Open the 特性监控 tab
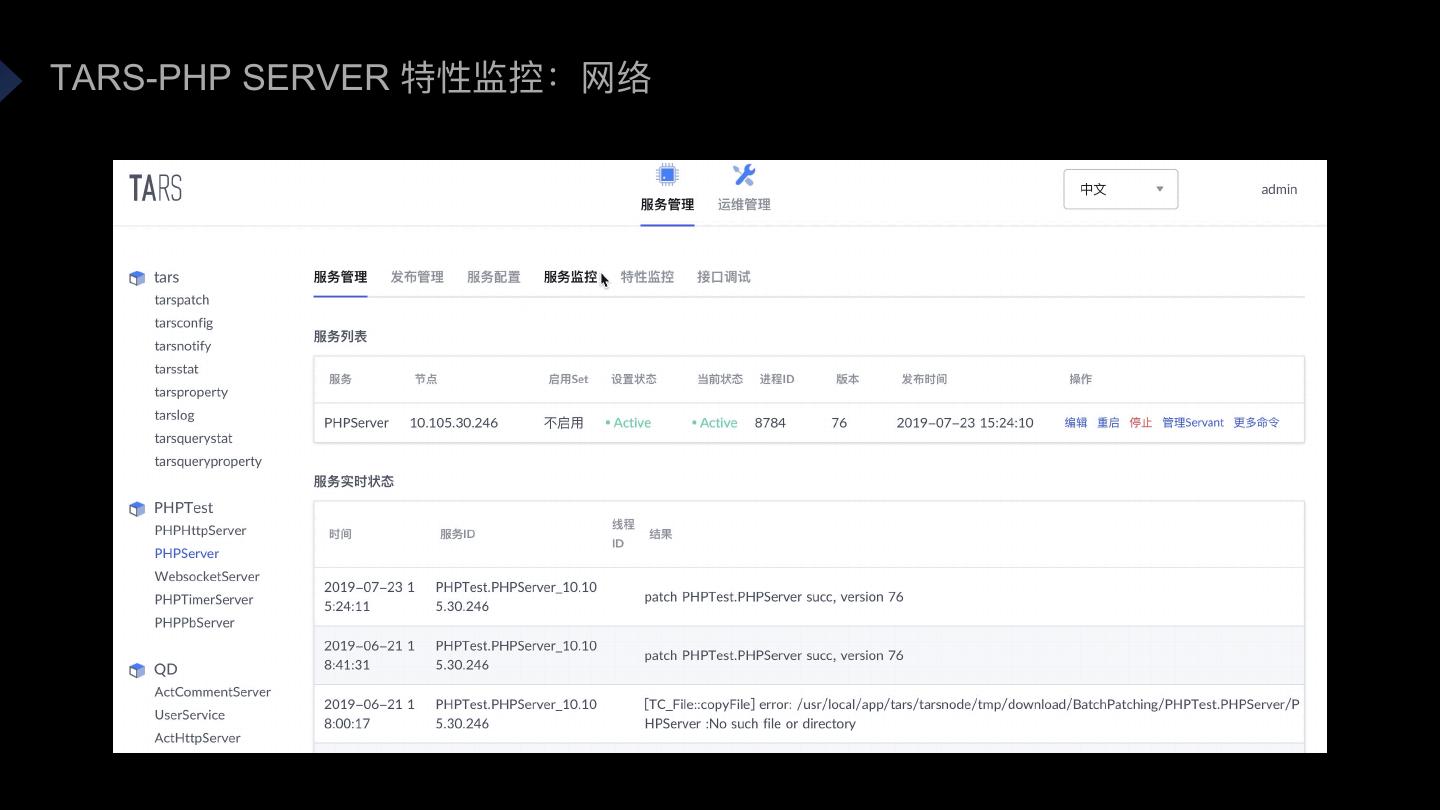 tap(647, 277)
